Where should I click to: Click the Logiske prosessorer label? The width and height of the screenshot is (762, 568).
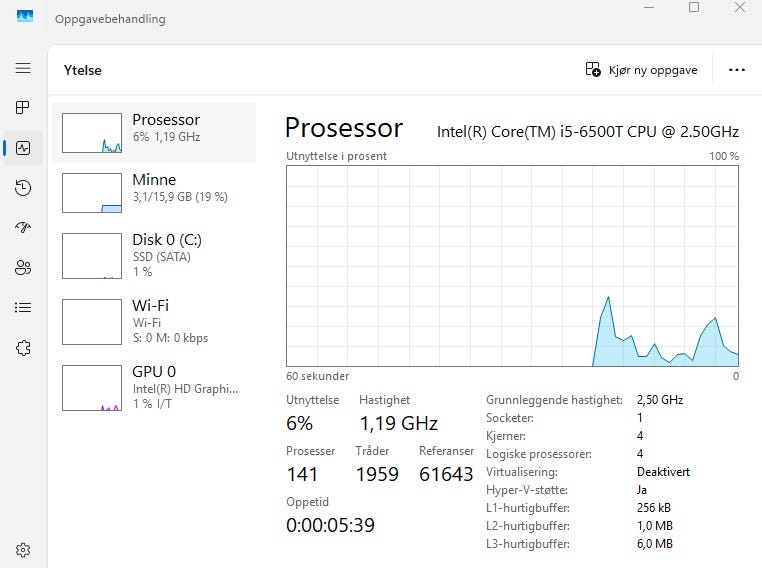pos(539,454)
